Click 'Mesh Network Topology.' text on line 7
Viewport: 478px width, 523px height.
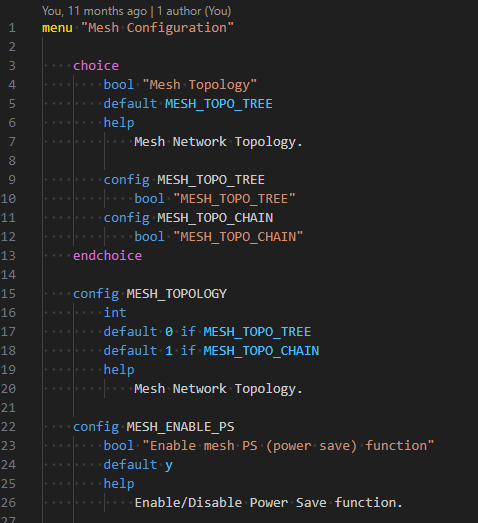click(218, 142)
